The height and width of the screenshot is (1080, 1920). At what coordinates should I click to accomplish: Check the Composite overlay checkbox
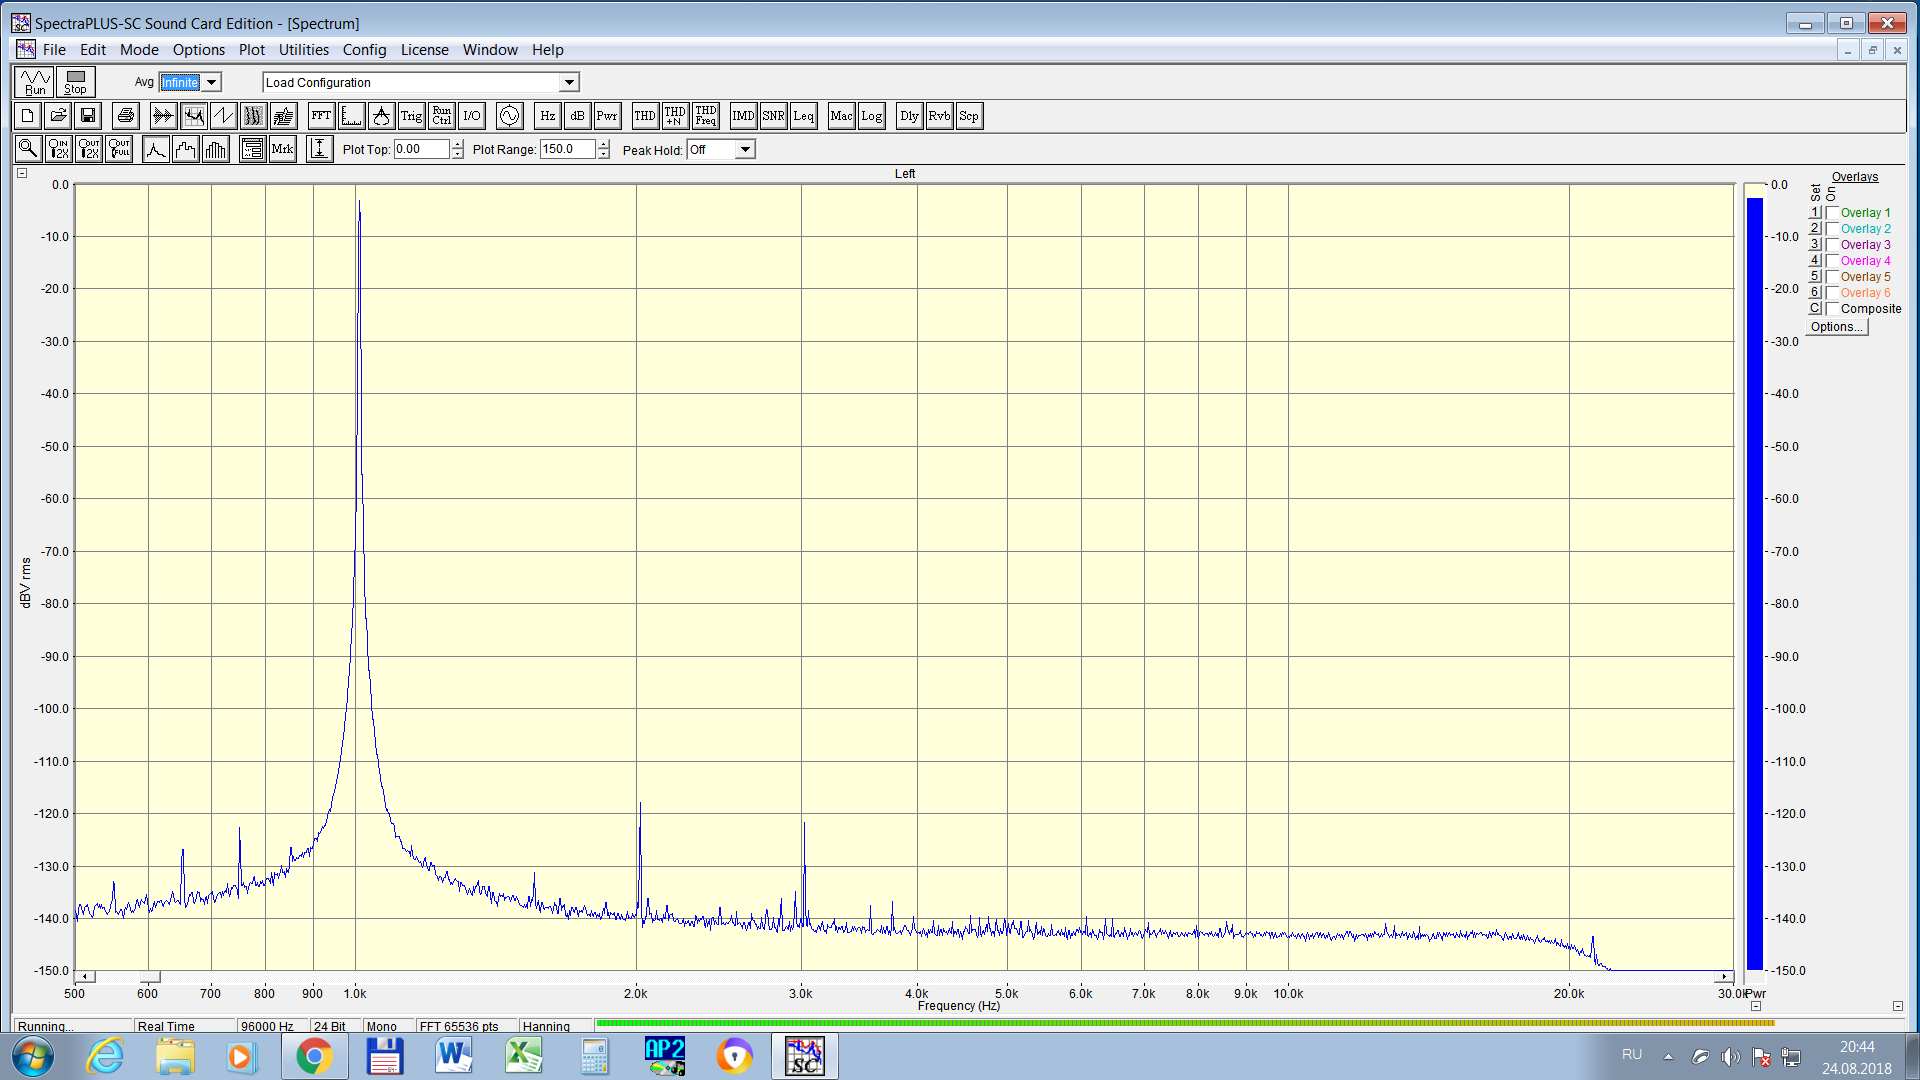[x=1832, y=309]
